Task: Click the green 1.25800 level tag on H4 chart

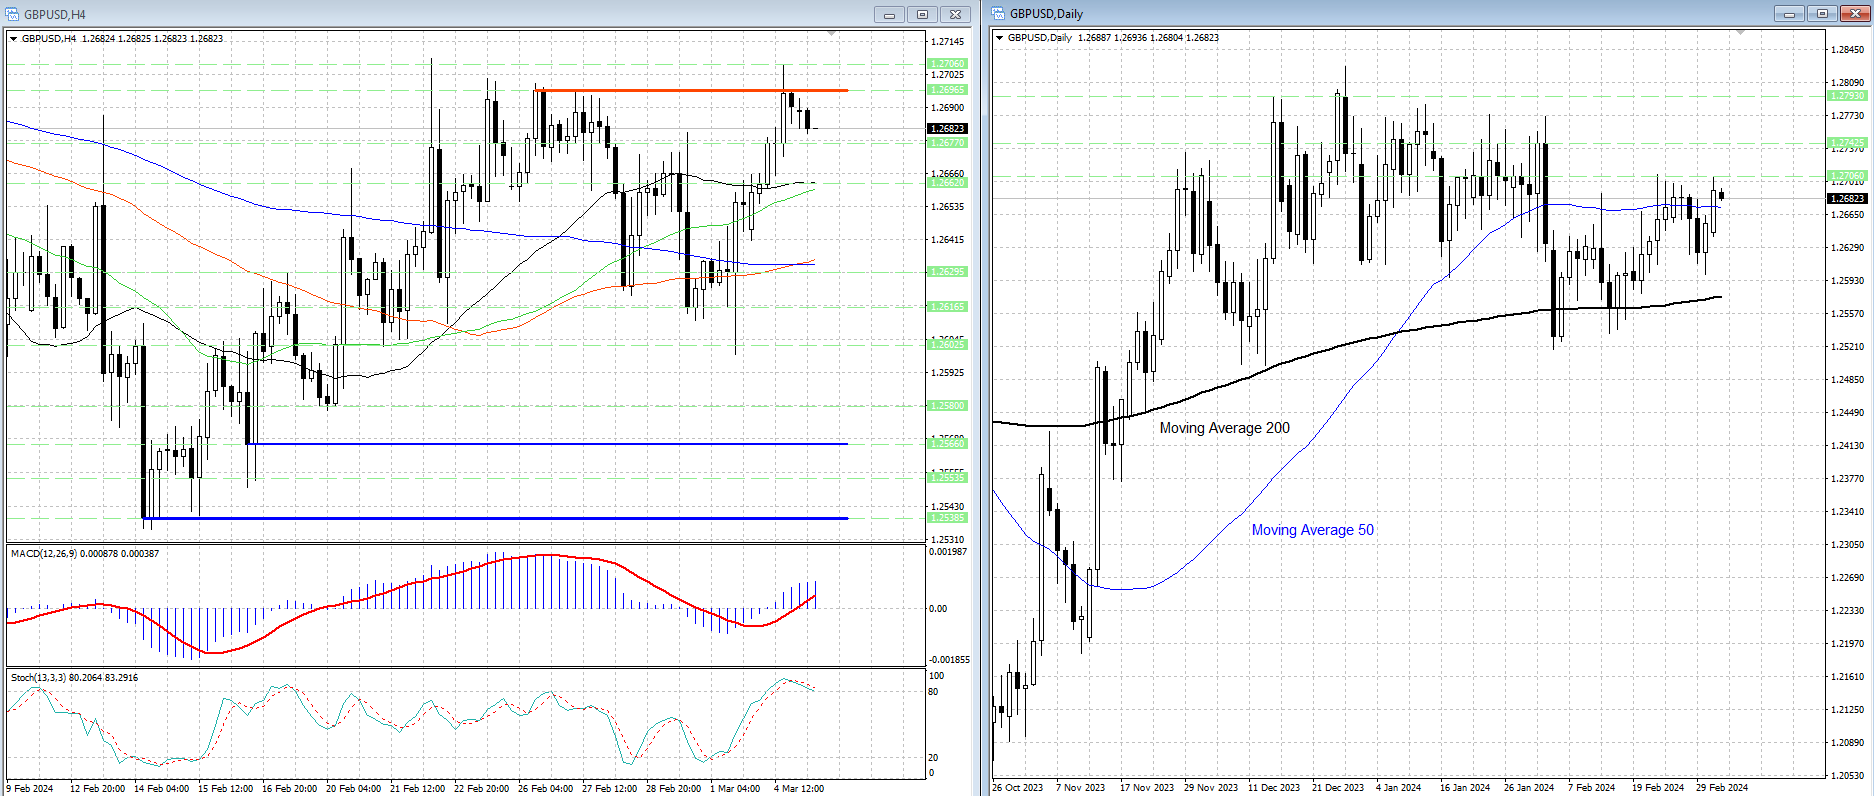Action: coord(947,406)
